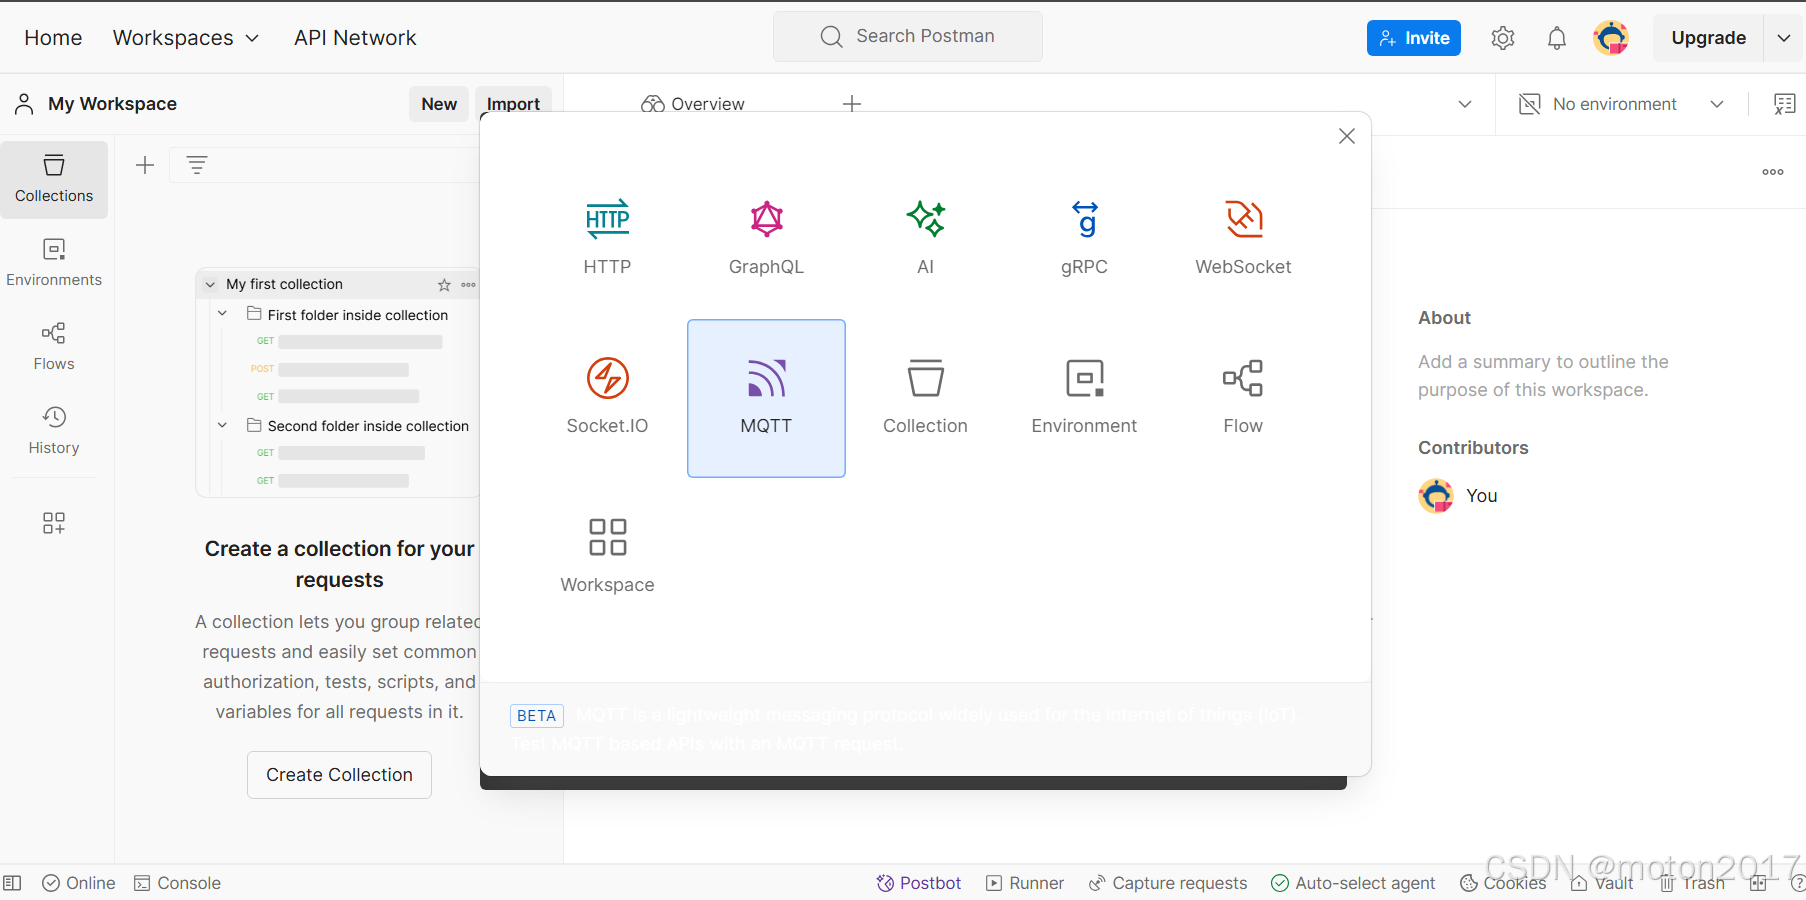Choose Socket.IO request type

(x=607, y=398)
